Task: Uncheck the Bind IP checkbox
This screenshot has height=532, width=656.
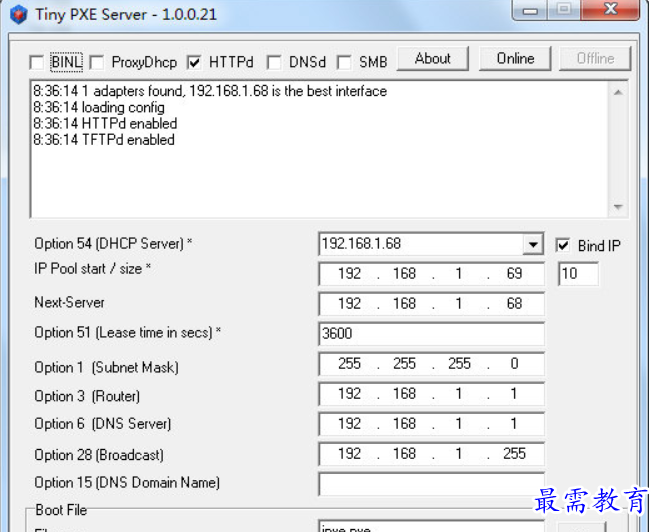Action: (x=563, y=245)
